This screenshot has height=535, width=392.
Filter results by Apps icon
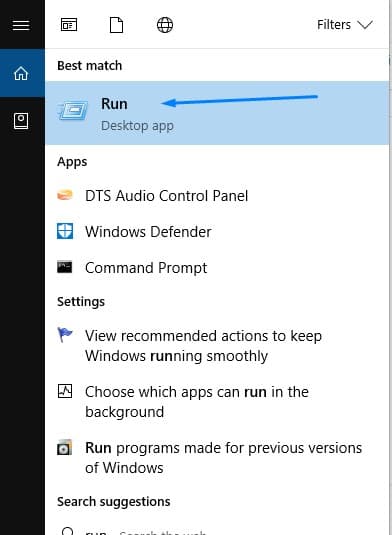click(x=69, y=25)
